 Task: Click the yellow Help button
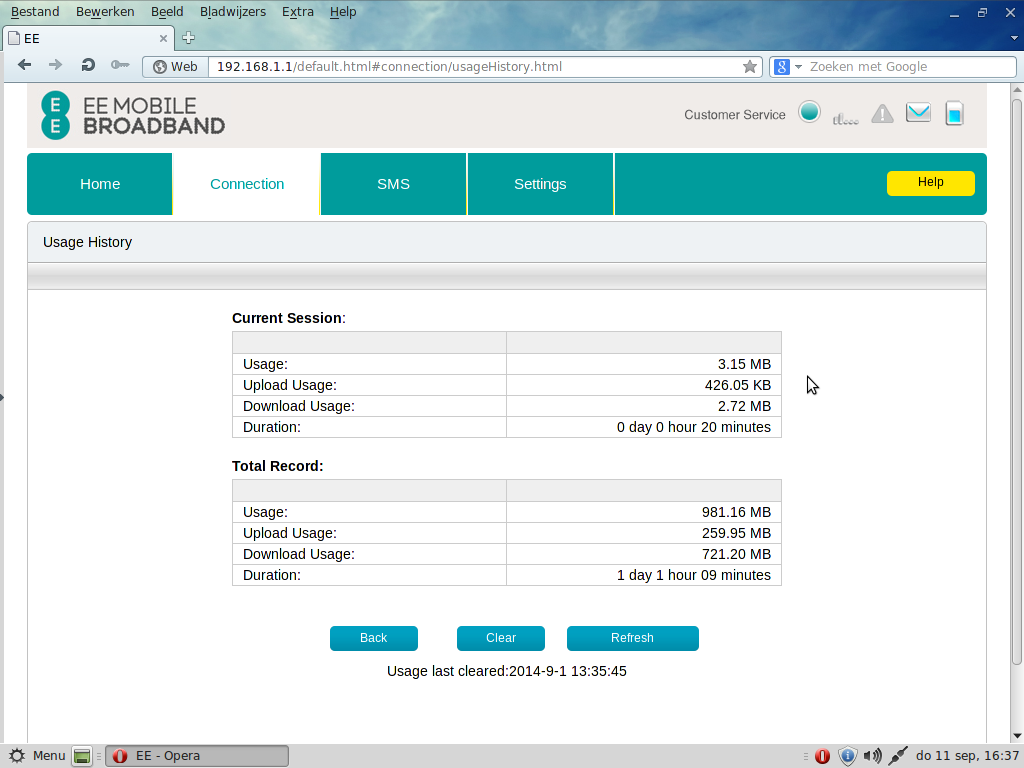click(x=930, y=183)
